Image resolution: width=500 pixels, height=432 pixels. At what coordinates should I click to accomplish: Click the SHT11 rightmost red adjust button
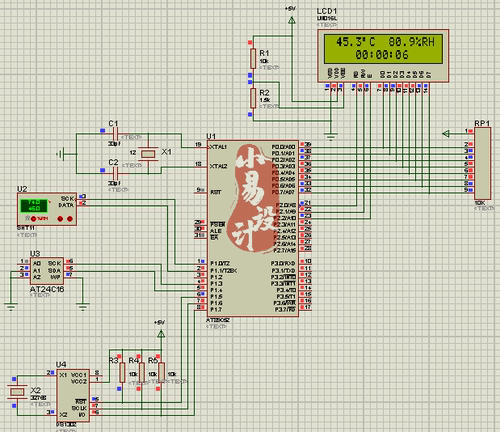(70, 219)
